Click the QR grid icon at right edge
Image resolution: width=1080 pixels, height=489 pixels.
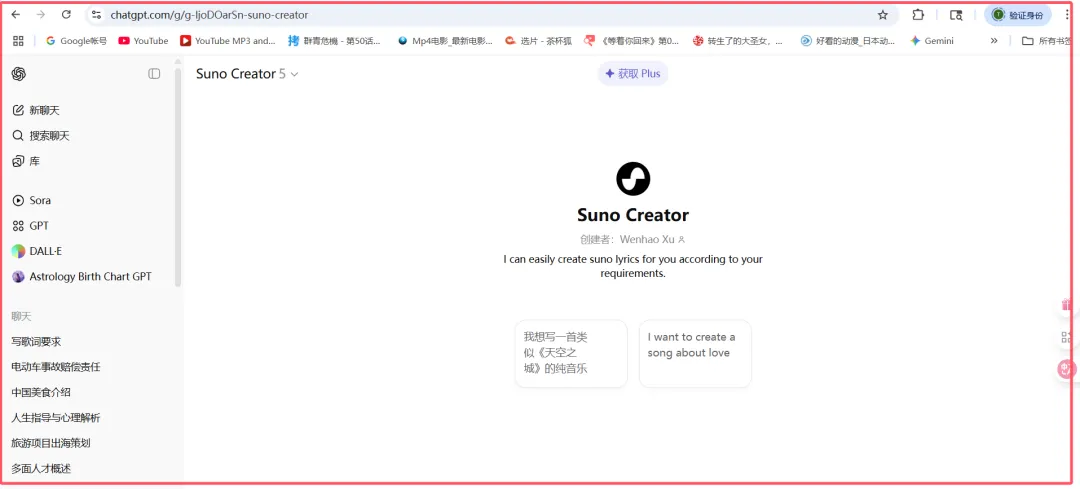[1067, 337]
